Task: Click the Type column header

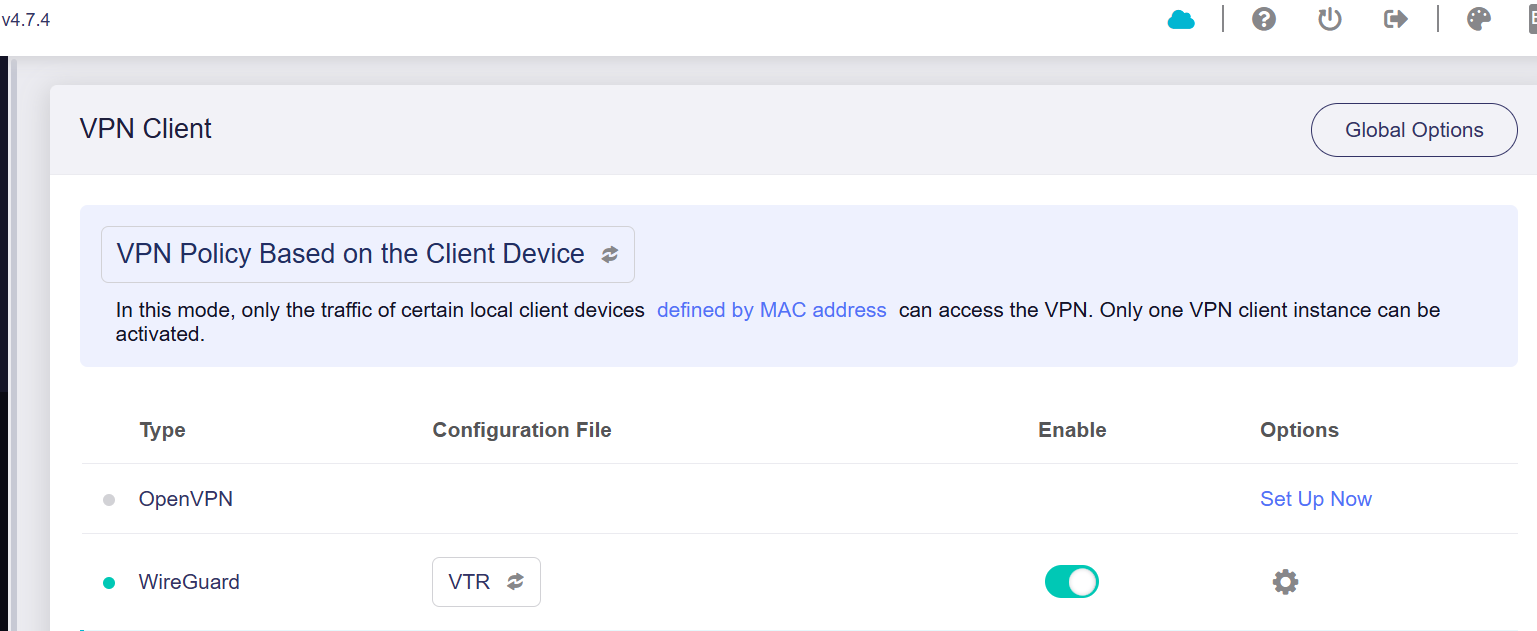Action: click(x=162, y=430)
